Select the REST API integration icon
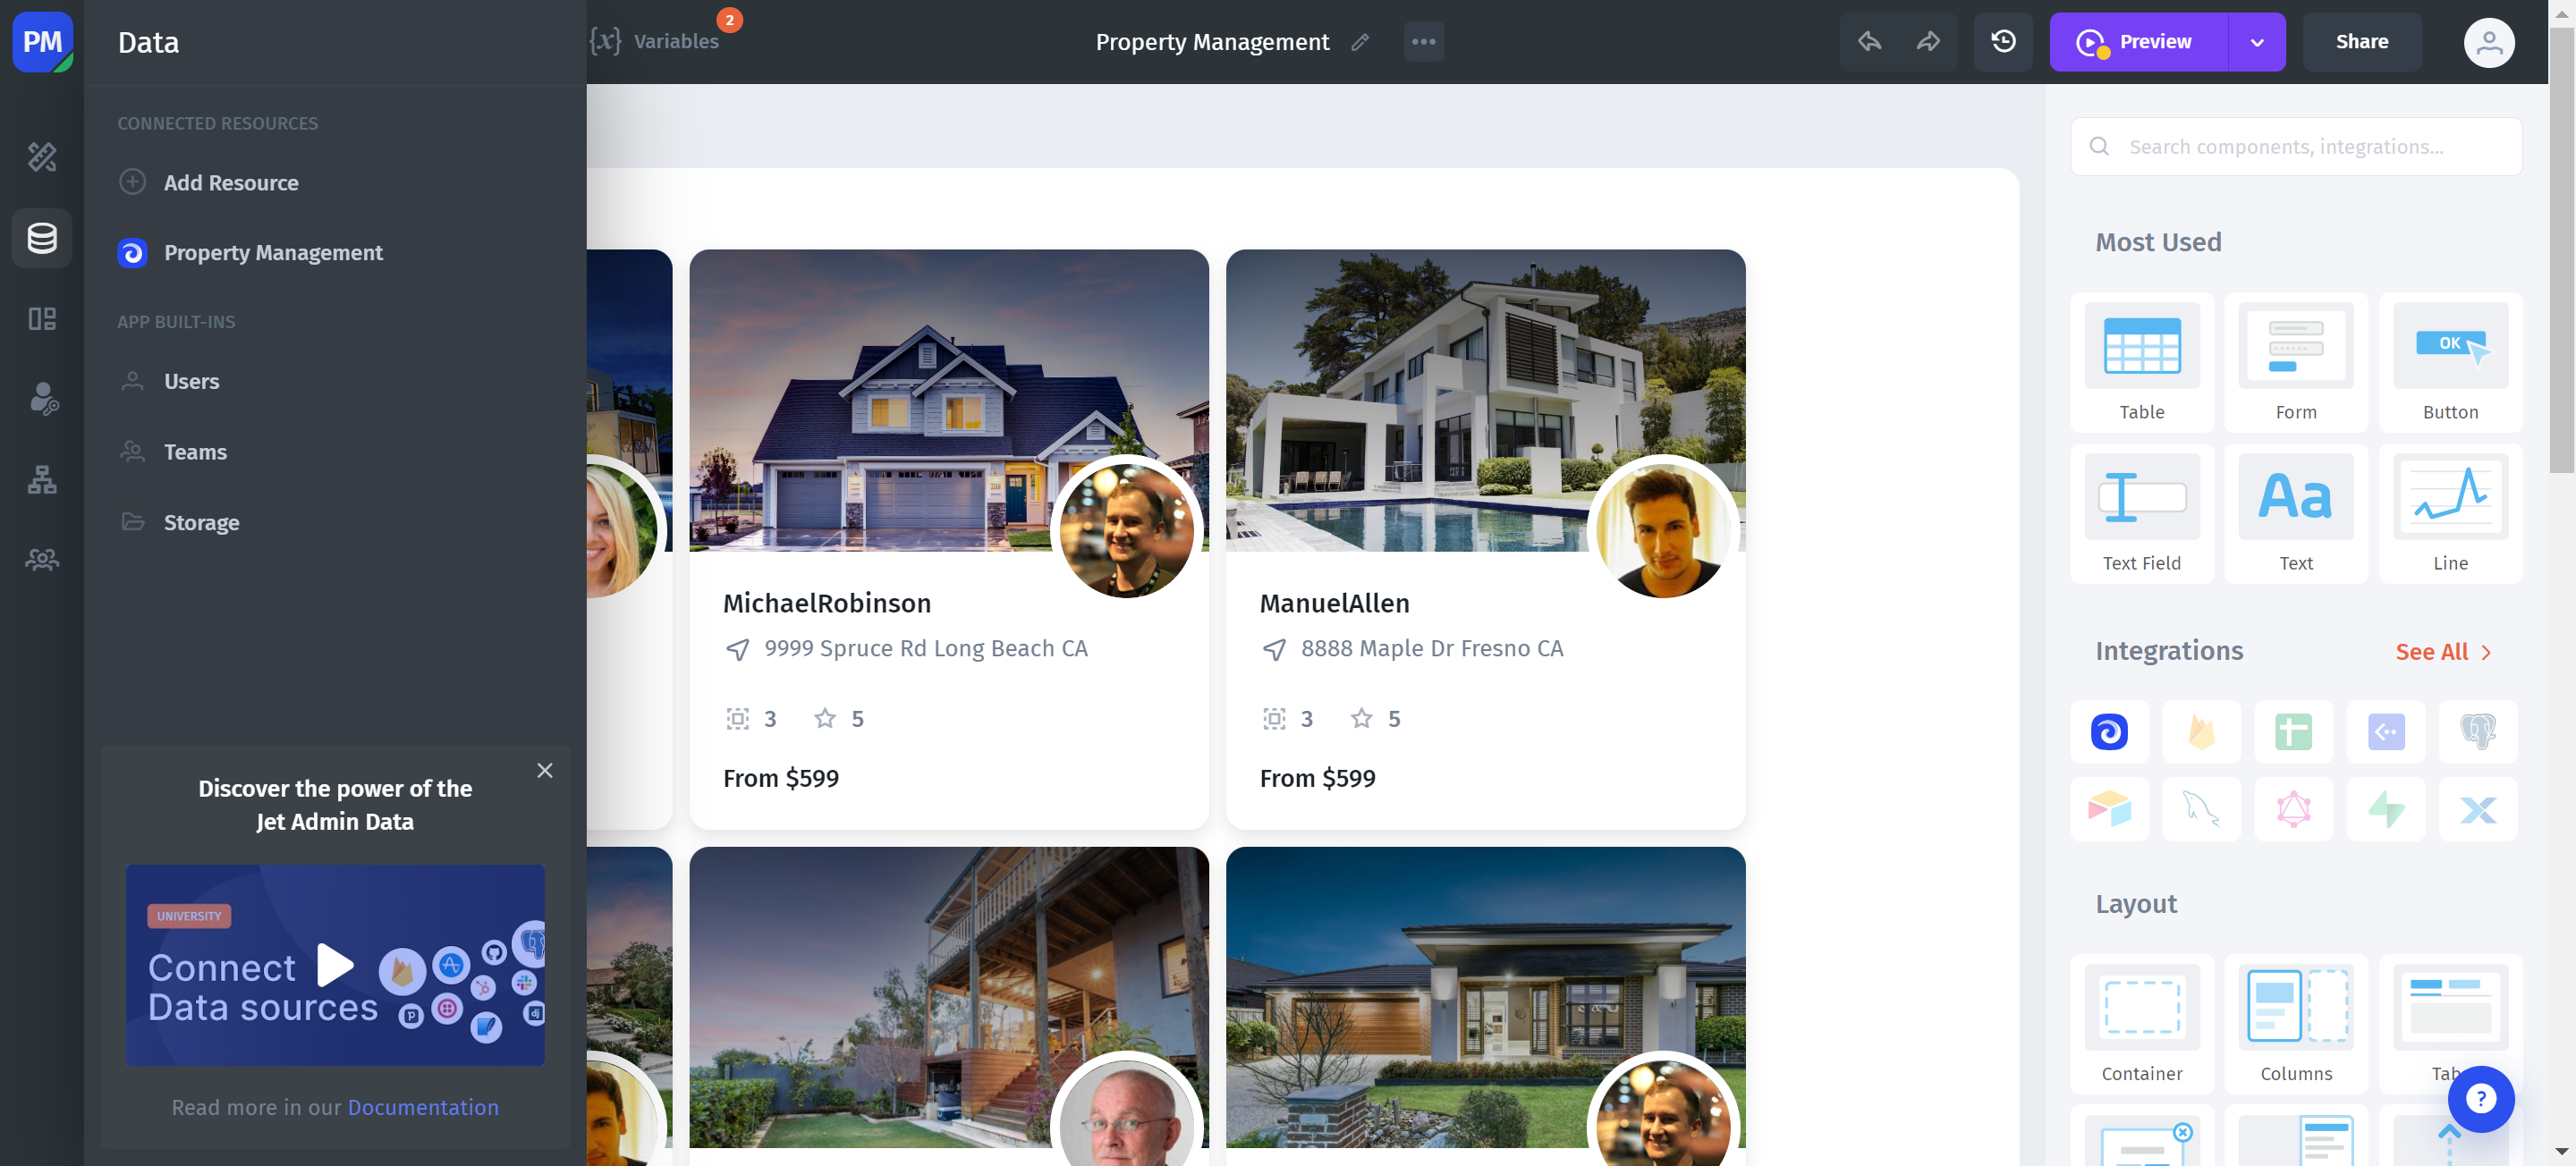 coord(2386,732)
